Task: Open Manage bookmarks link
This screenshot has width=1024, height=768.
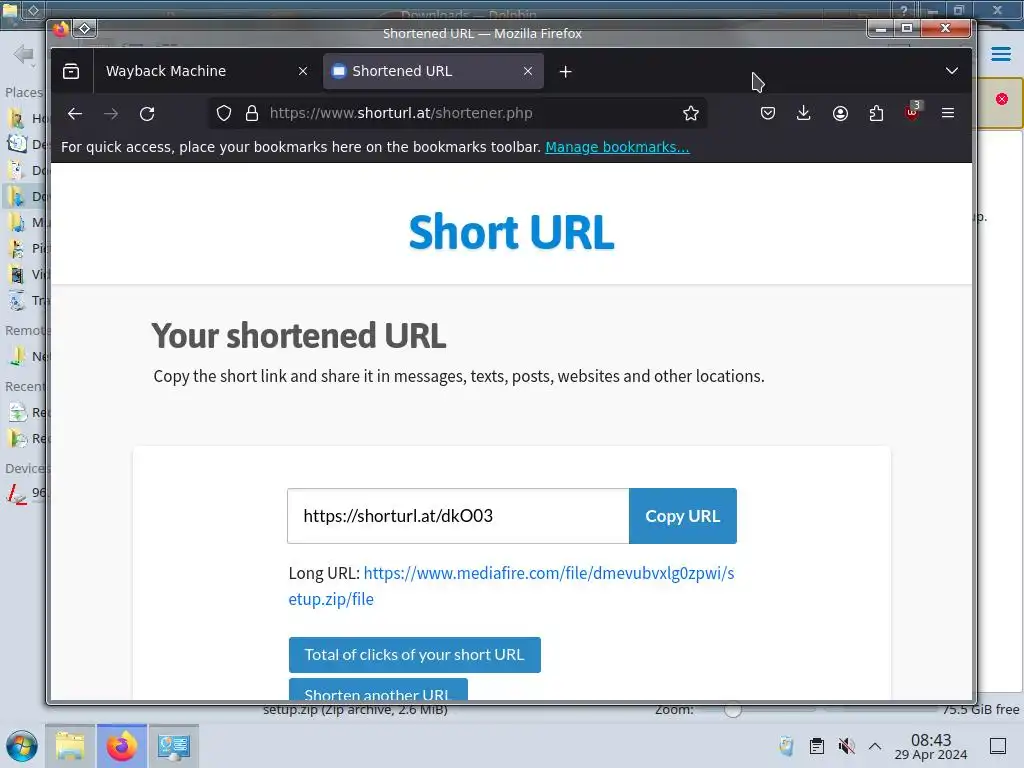Action: coord(617,147)
